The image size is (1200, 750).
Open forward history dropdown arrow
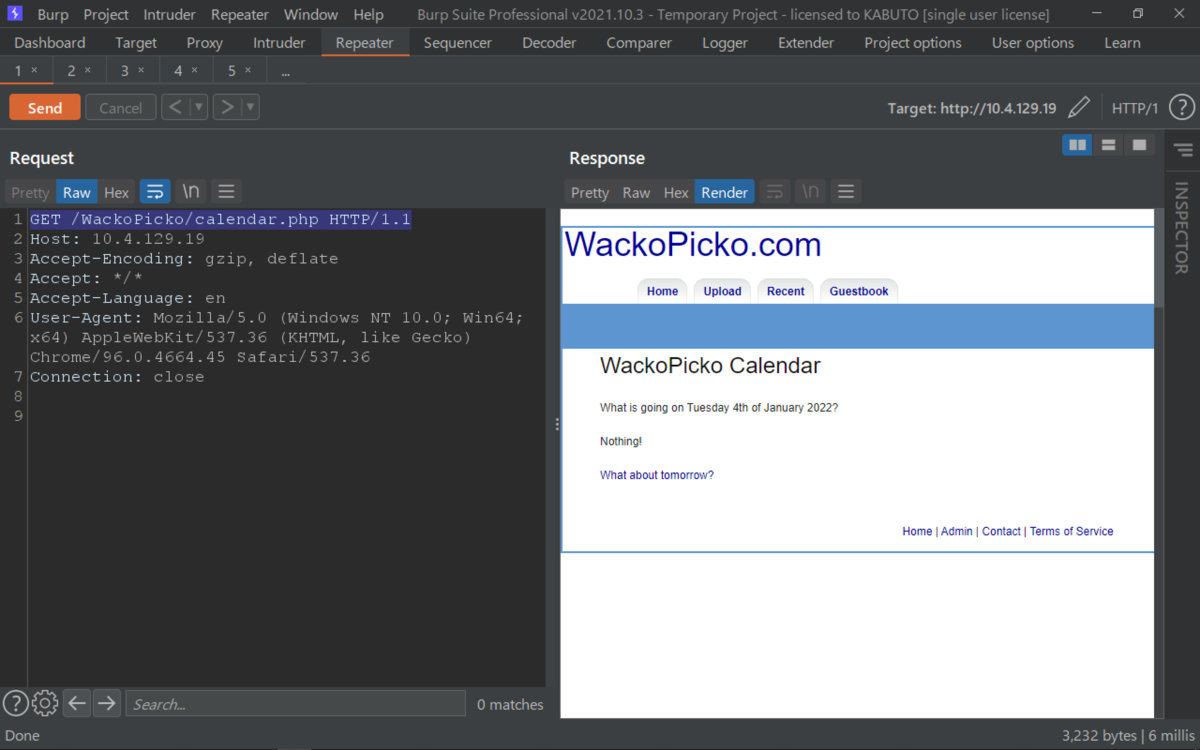(x=250, y=107)
